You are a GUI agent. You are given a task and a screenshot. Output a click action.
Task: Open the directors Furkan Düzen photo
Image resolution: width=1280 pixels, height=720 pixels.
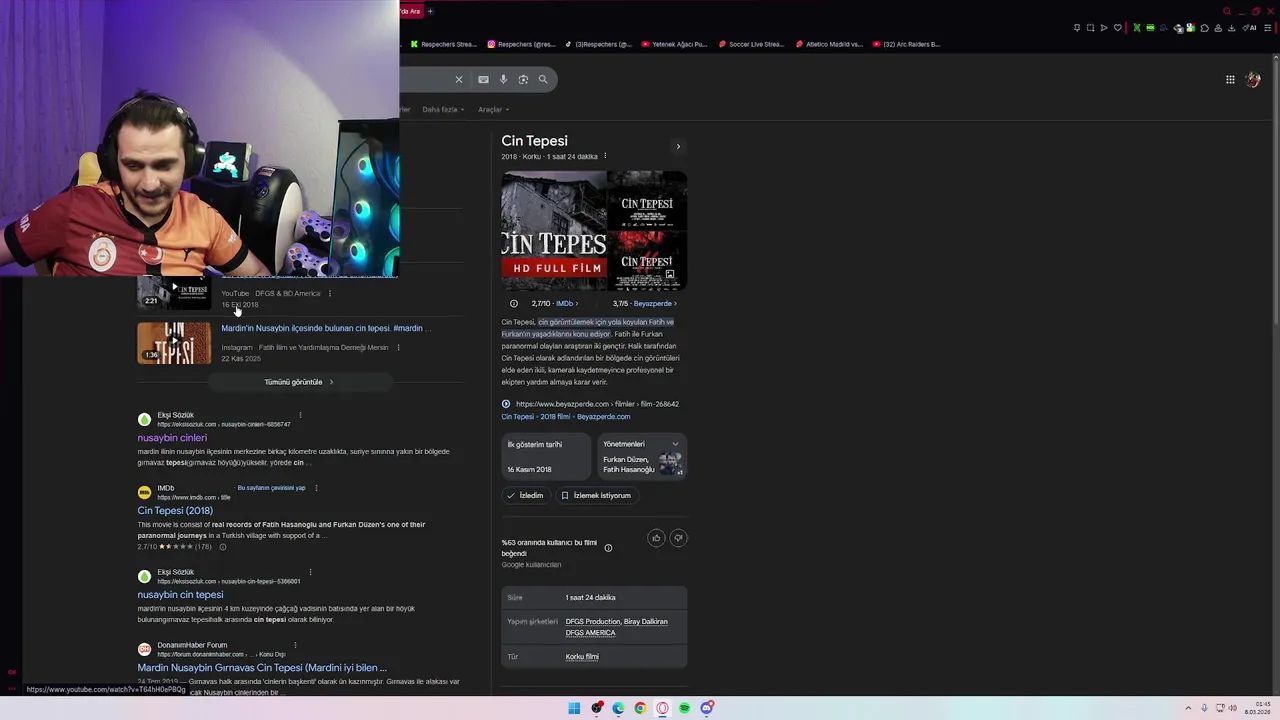670,464
